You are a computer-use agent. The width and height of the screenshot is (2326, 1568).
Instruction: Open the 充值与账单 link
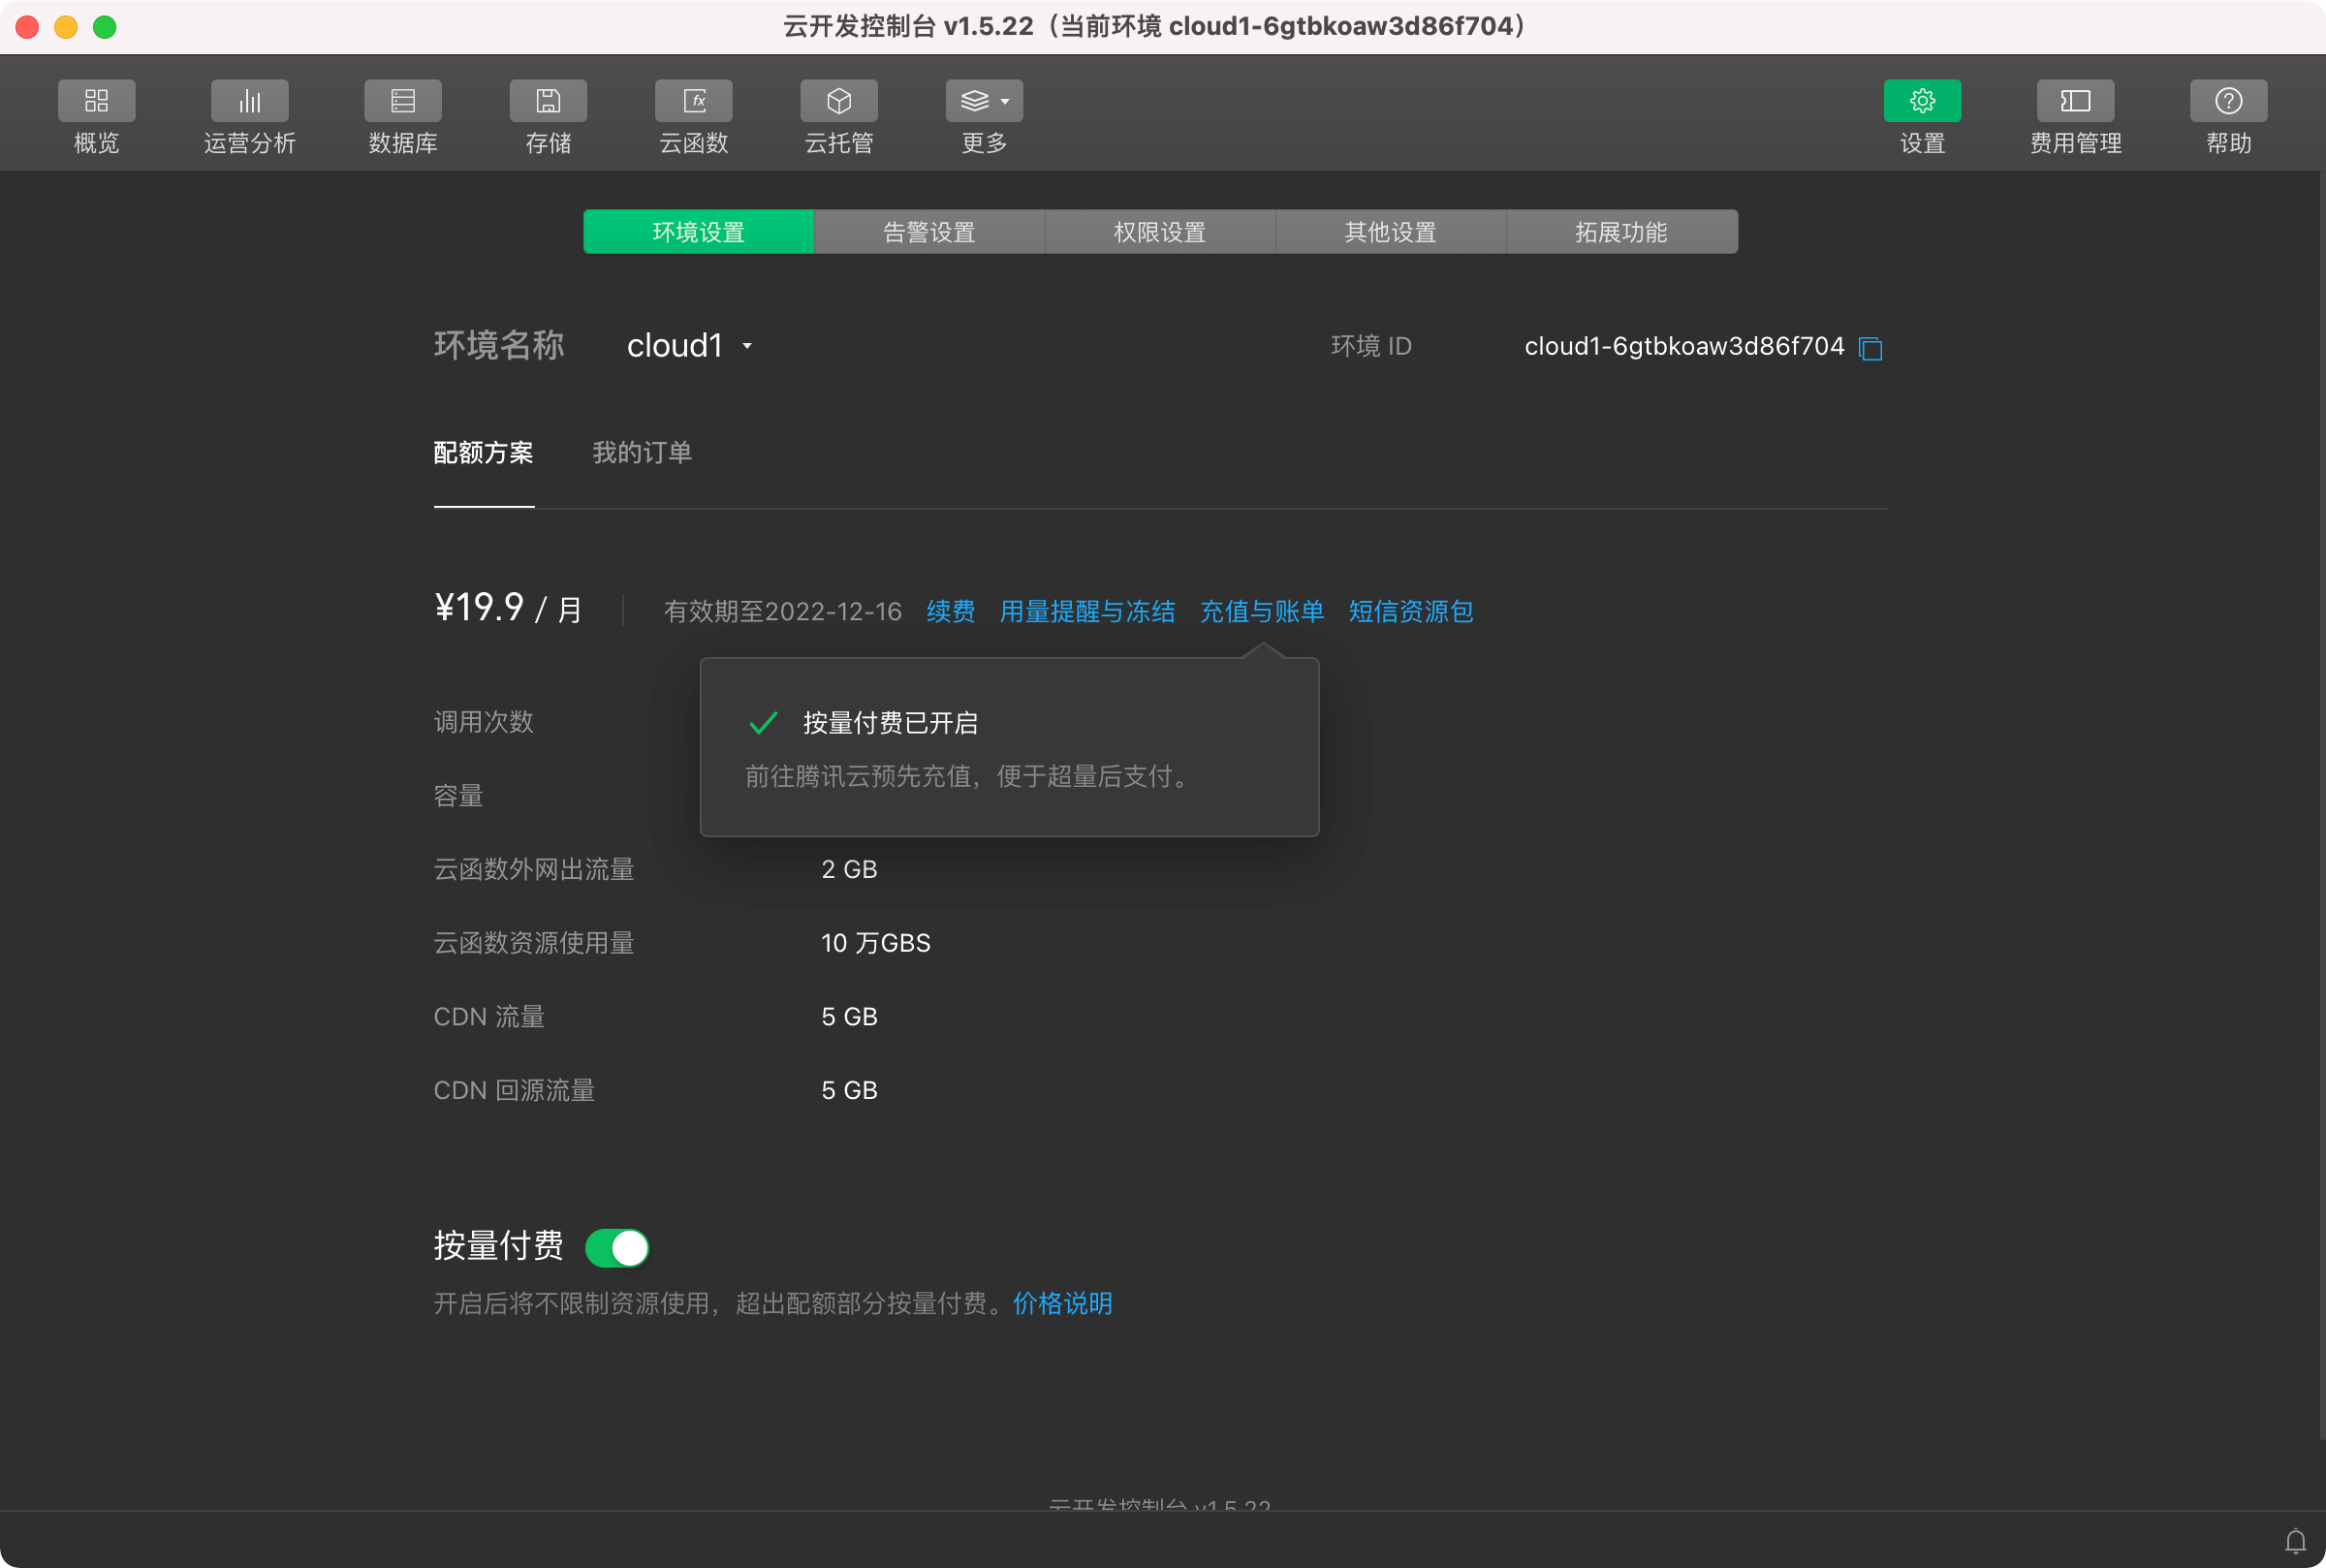1261,611
